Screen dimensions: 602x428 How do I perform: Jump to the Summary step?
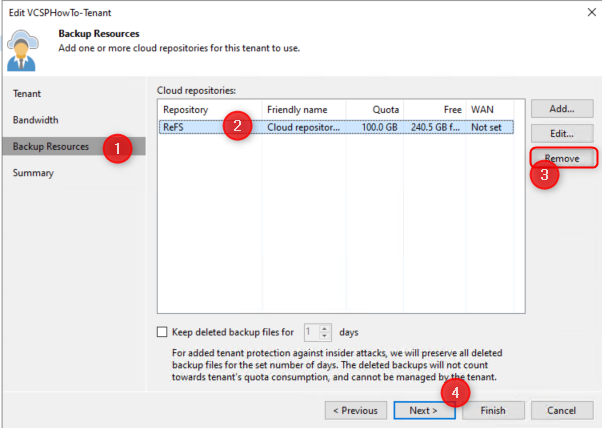[33, 173]
